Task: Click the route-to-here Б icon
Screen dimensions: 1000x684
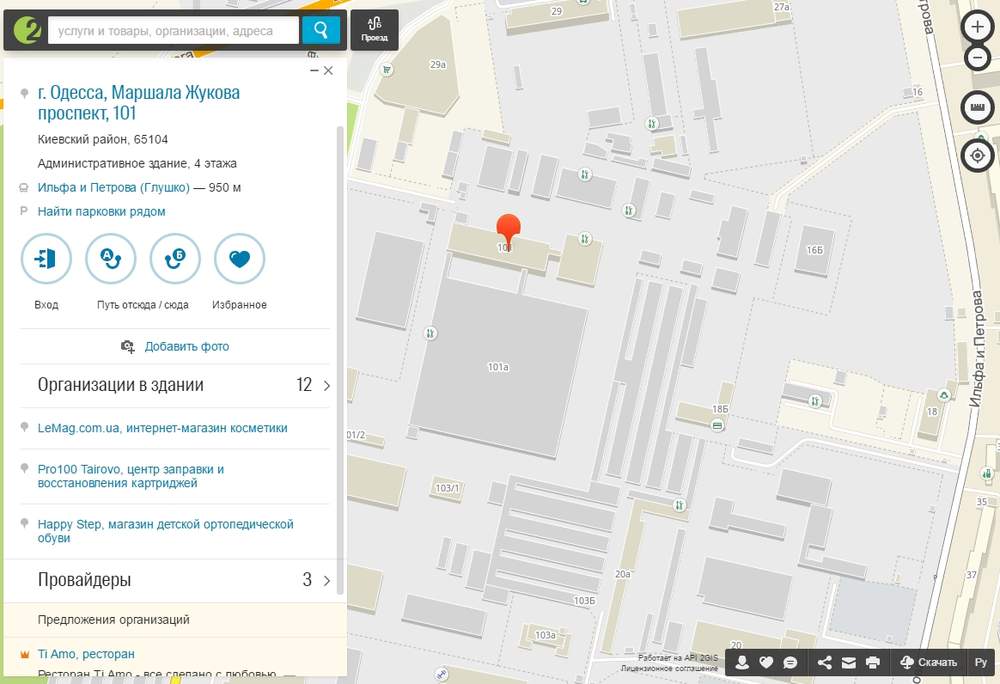Action: 175,259
